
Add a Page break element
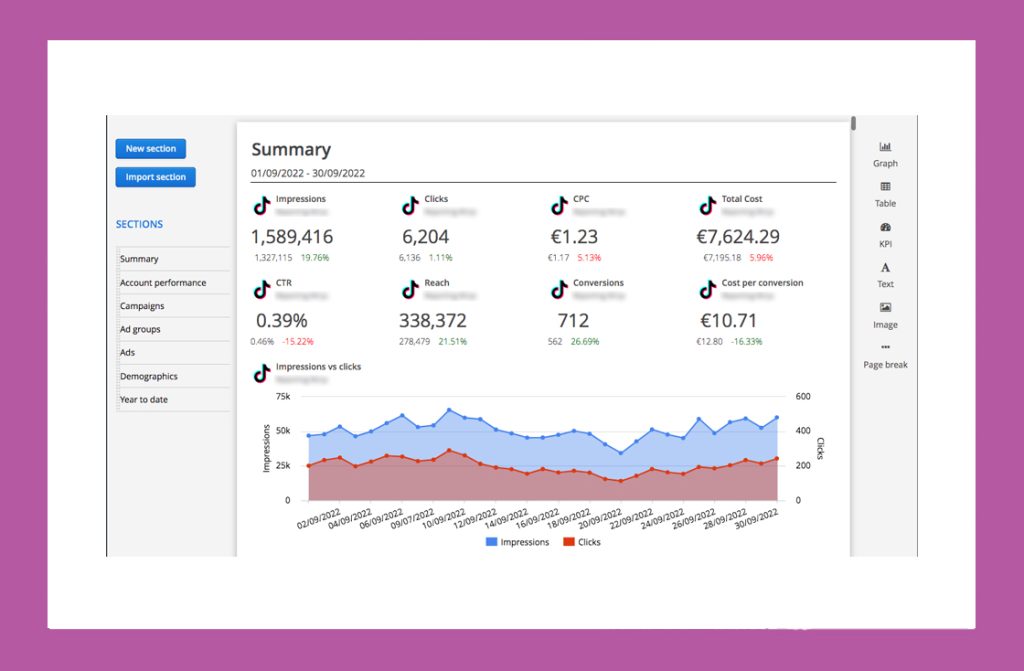tap(885, 348)
